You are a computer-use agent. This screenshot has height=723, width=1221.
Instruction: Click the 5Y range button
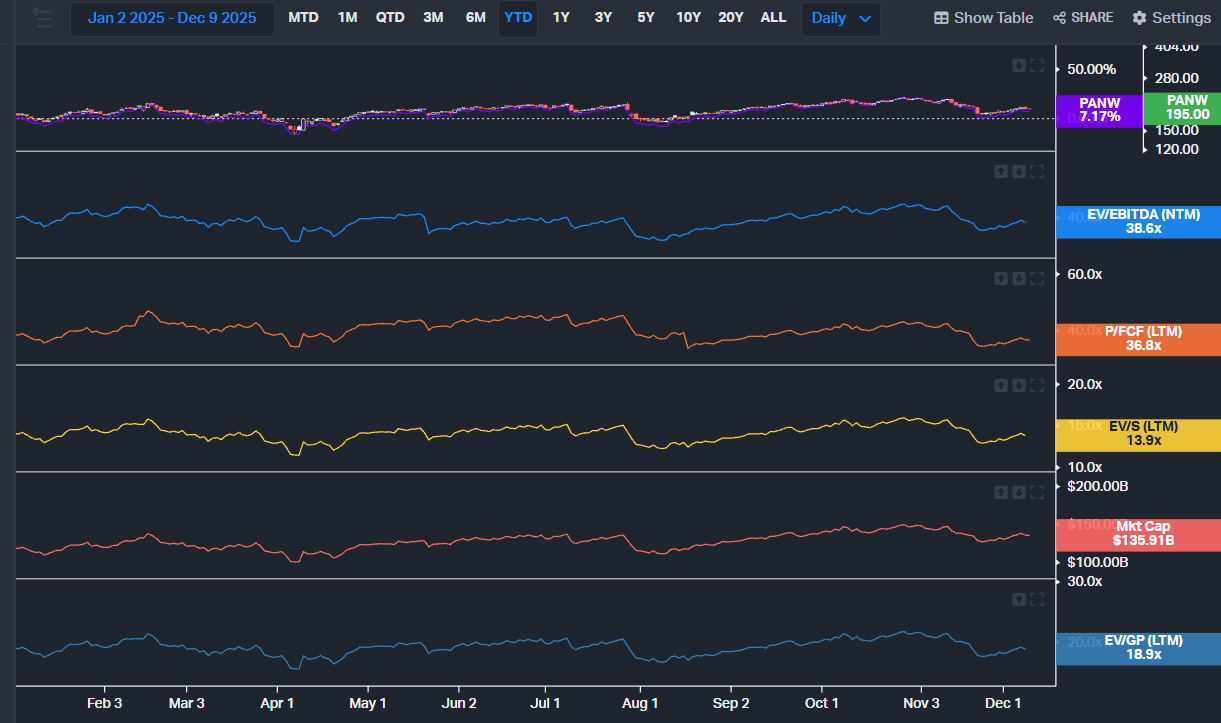point(646,18)
